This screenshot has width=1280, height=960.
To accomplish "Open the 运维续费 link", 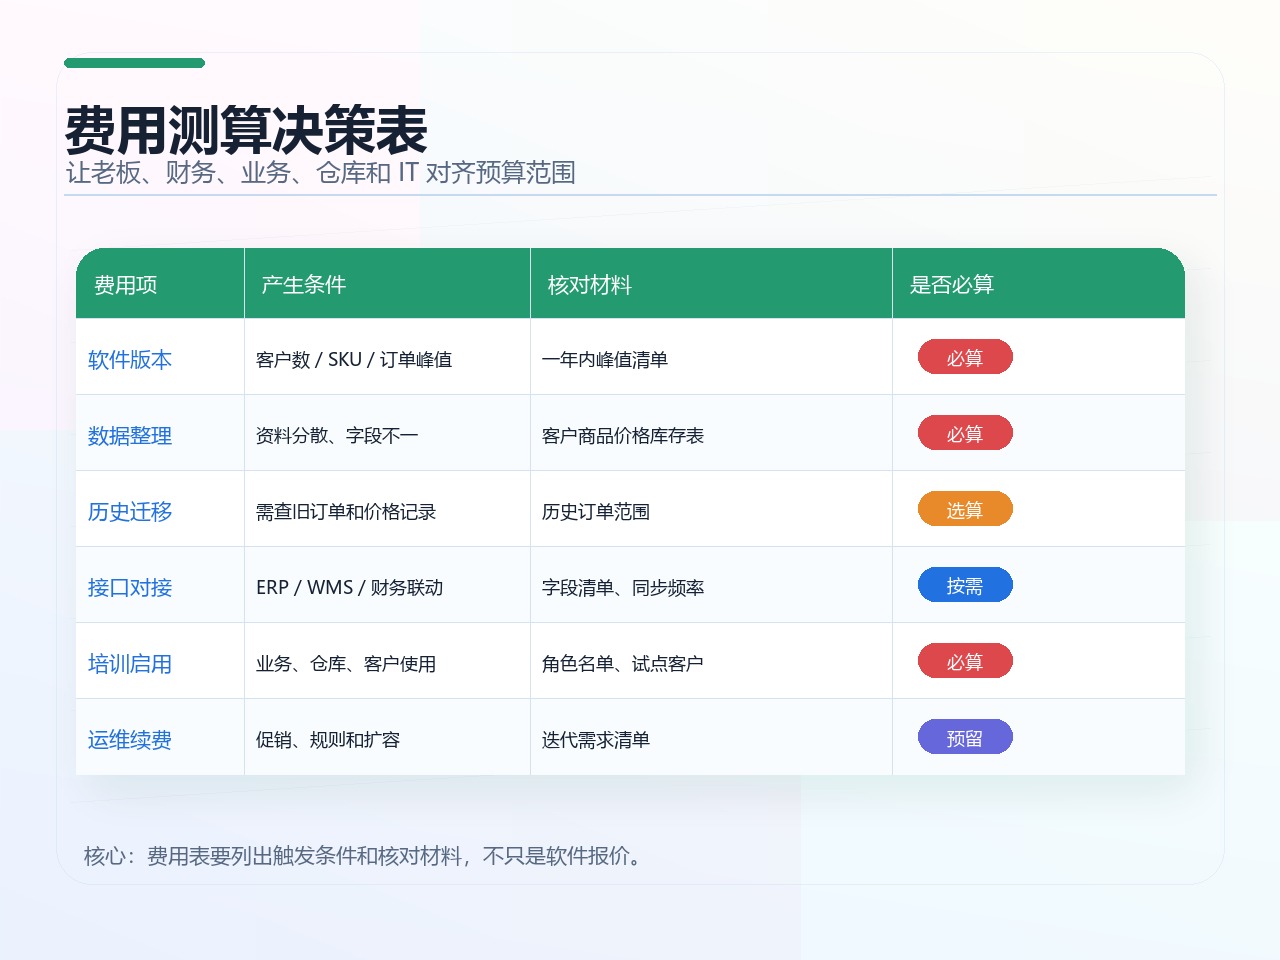I will [130, 740].
